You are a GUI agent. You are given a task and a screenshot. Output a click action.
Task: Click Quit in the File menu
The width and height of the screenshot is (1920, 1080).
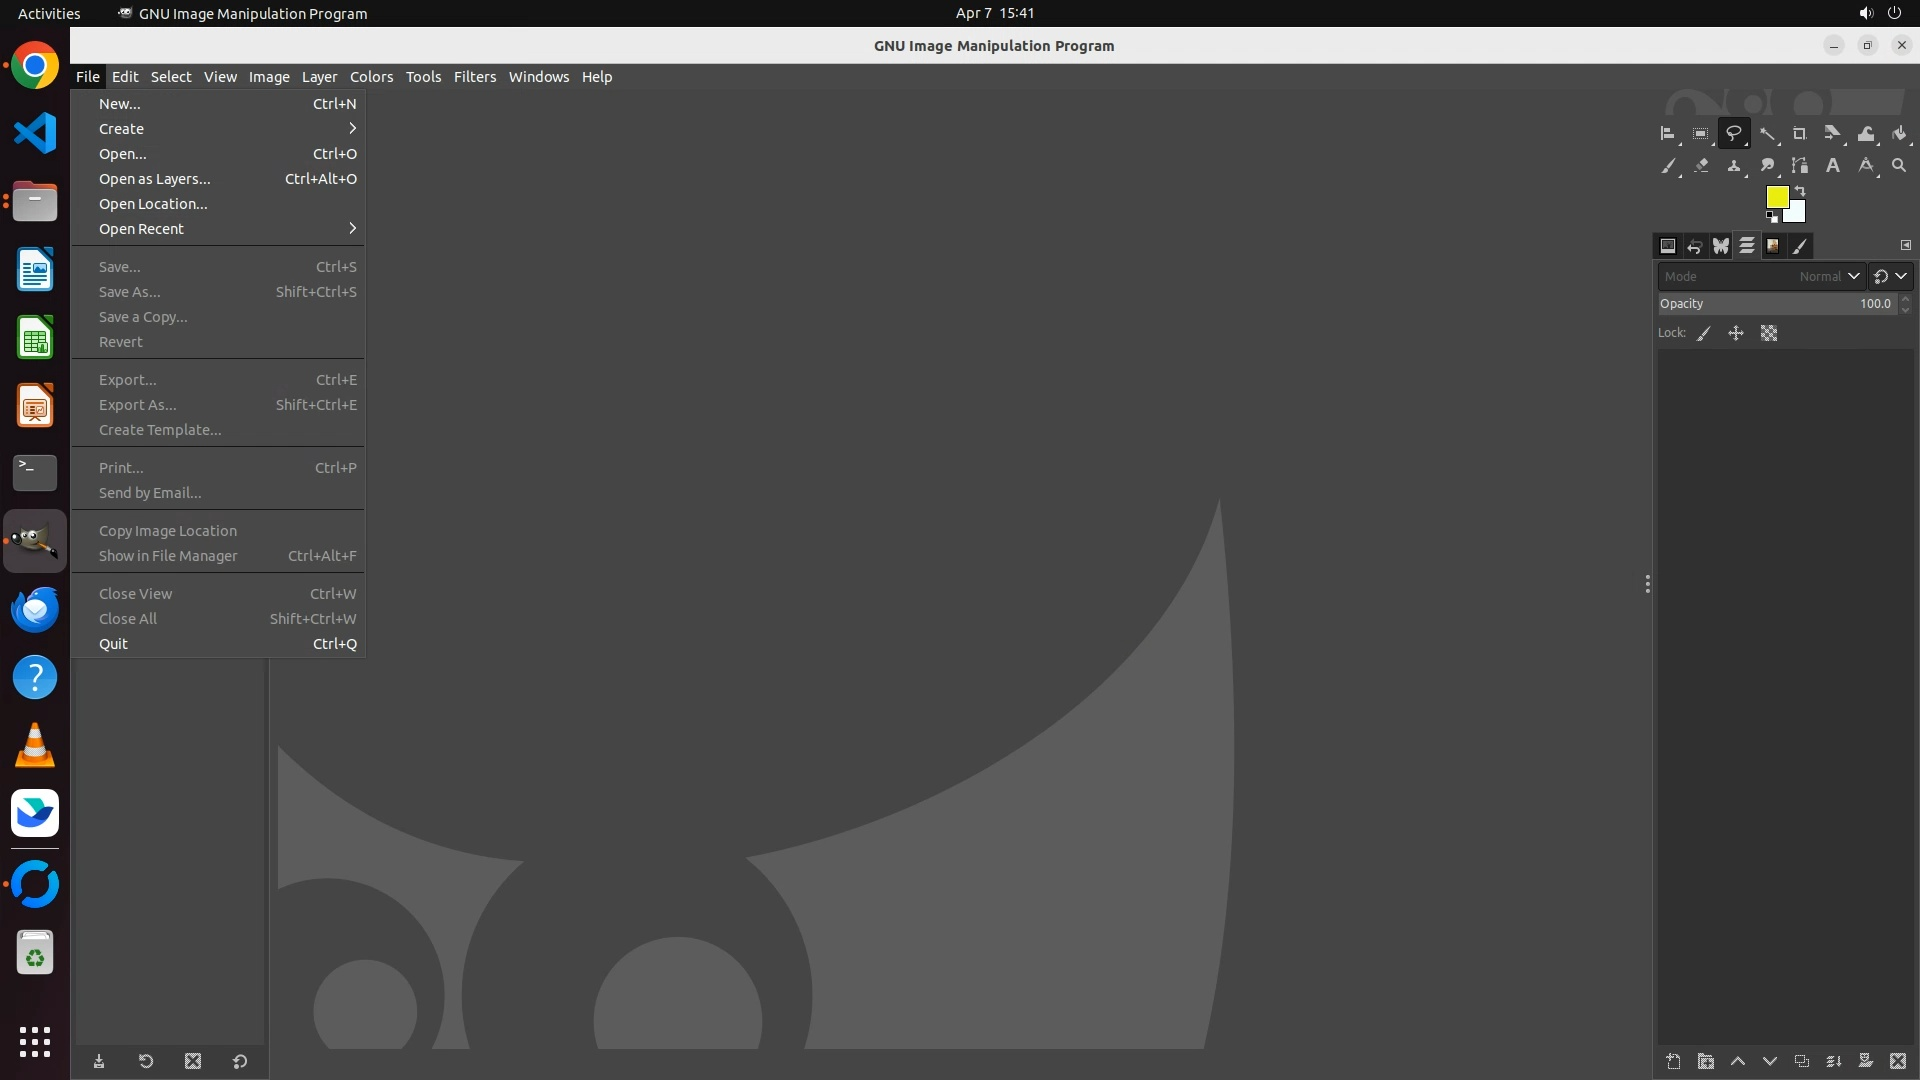pos(114,644)
